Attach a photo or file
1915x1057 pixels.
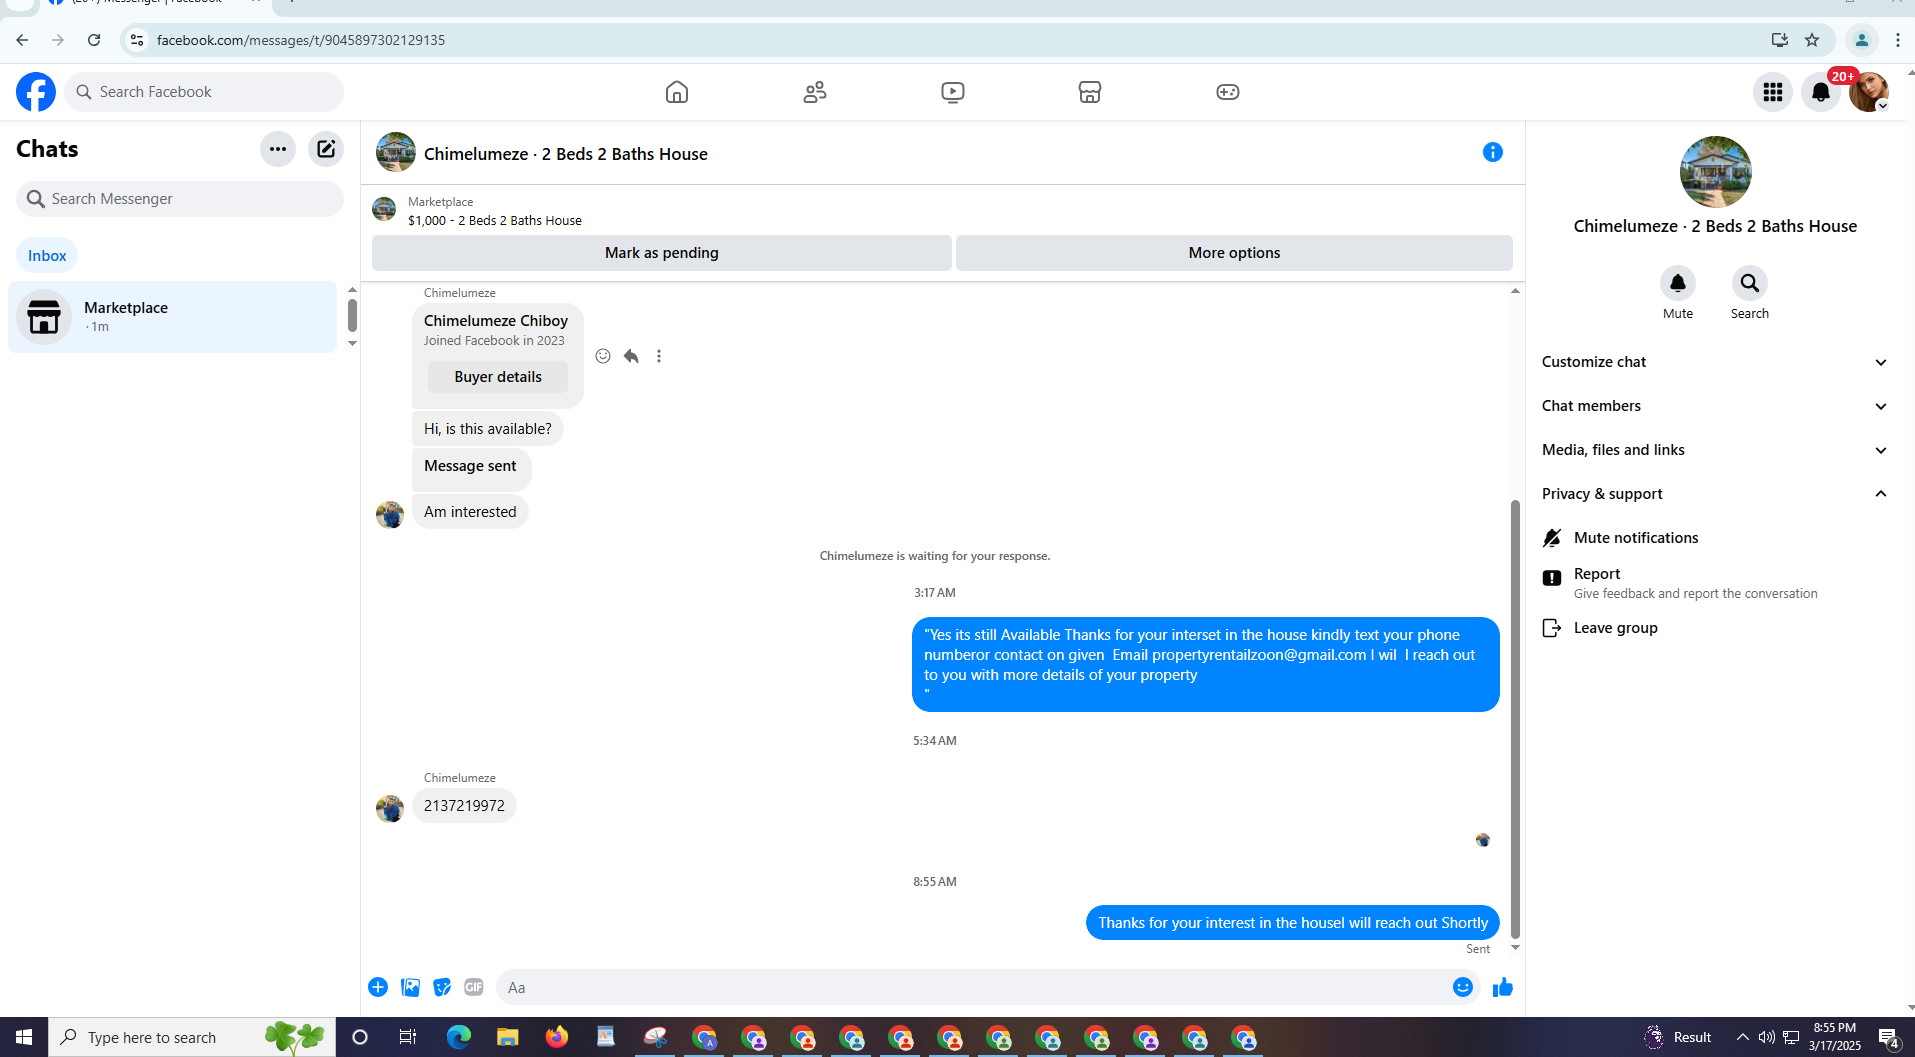pos(410,987)
